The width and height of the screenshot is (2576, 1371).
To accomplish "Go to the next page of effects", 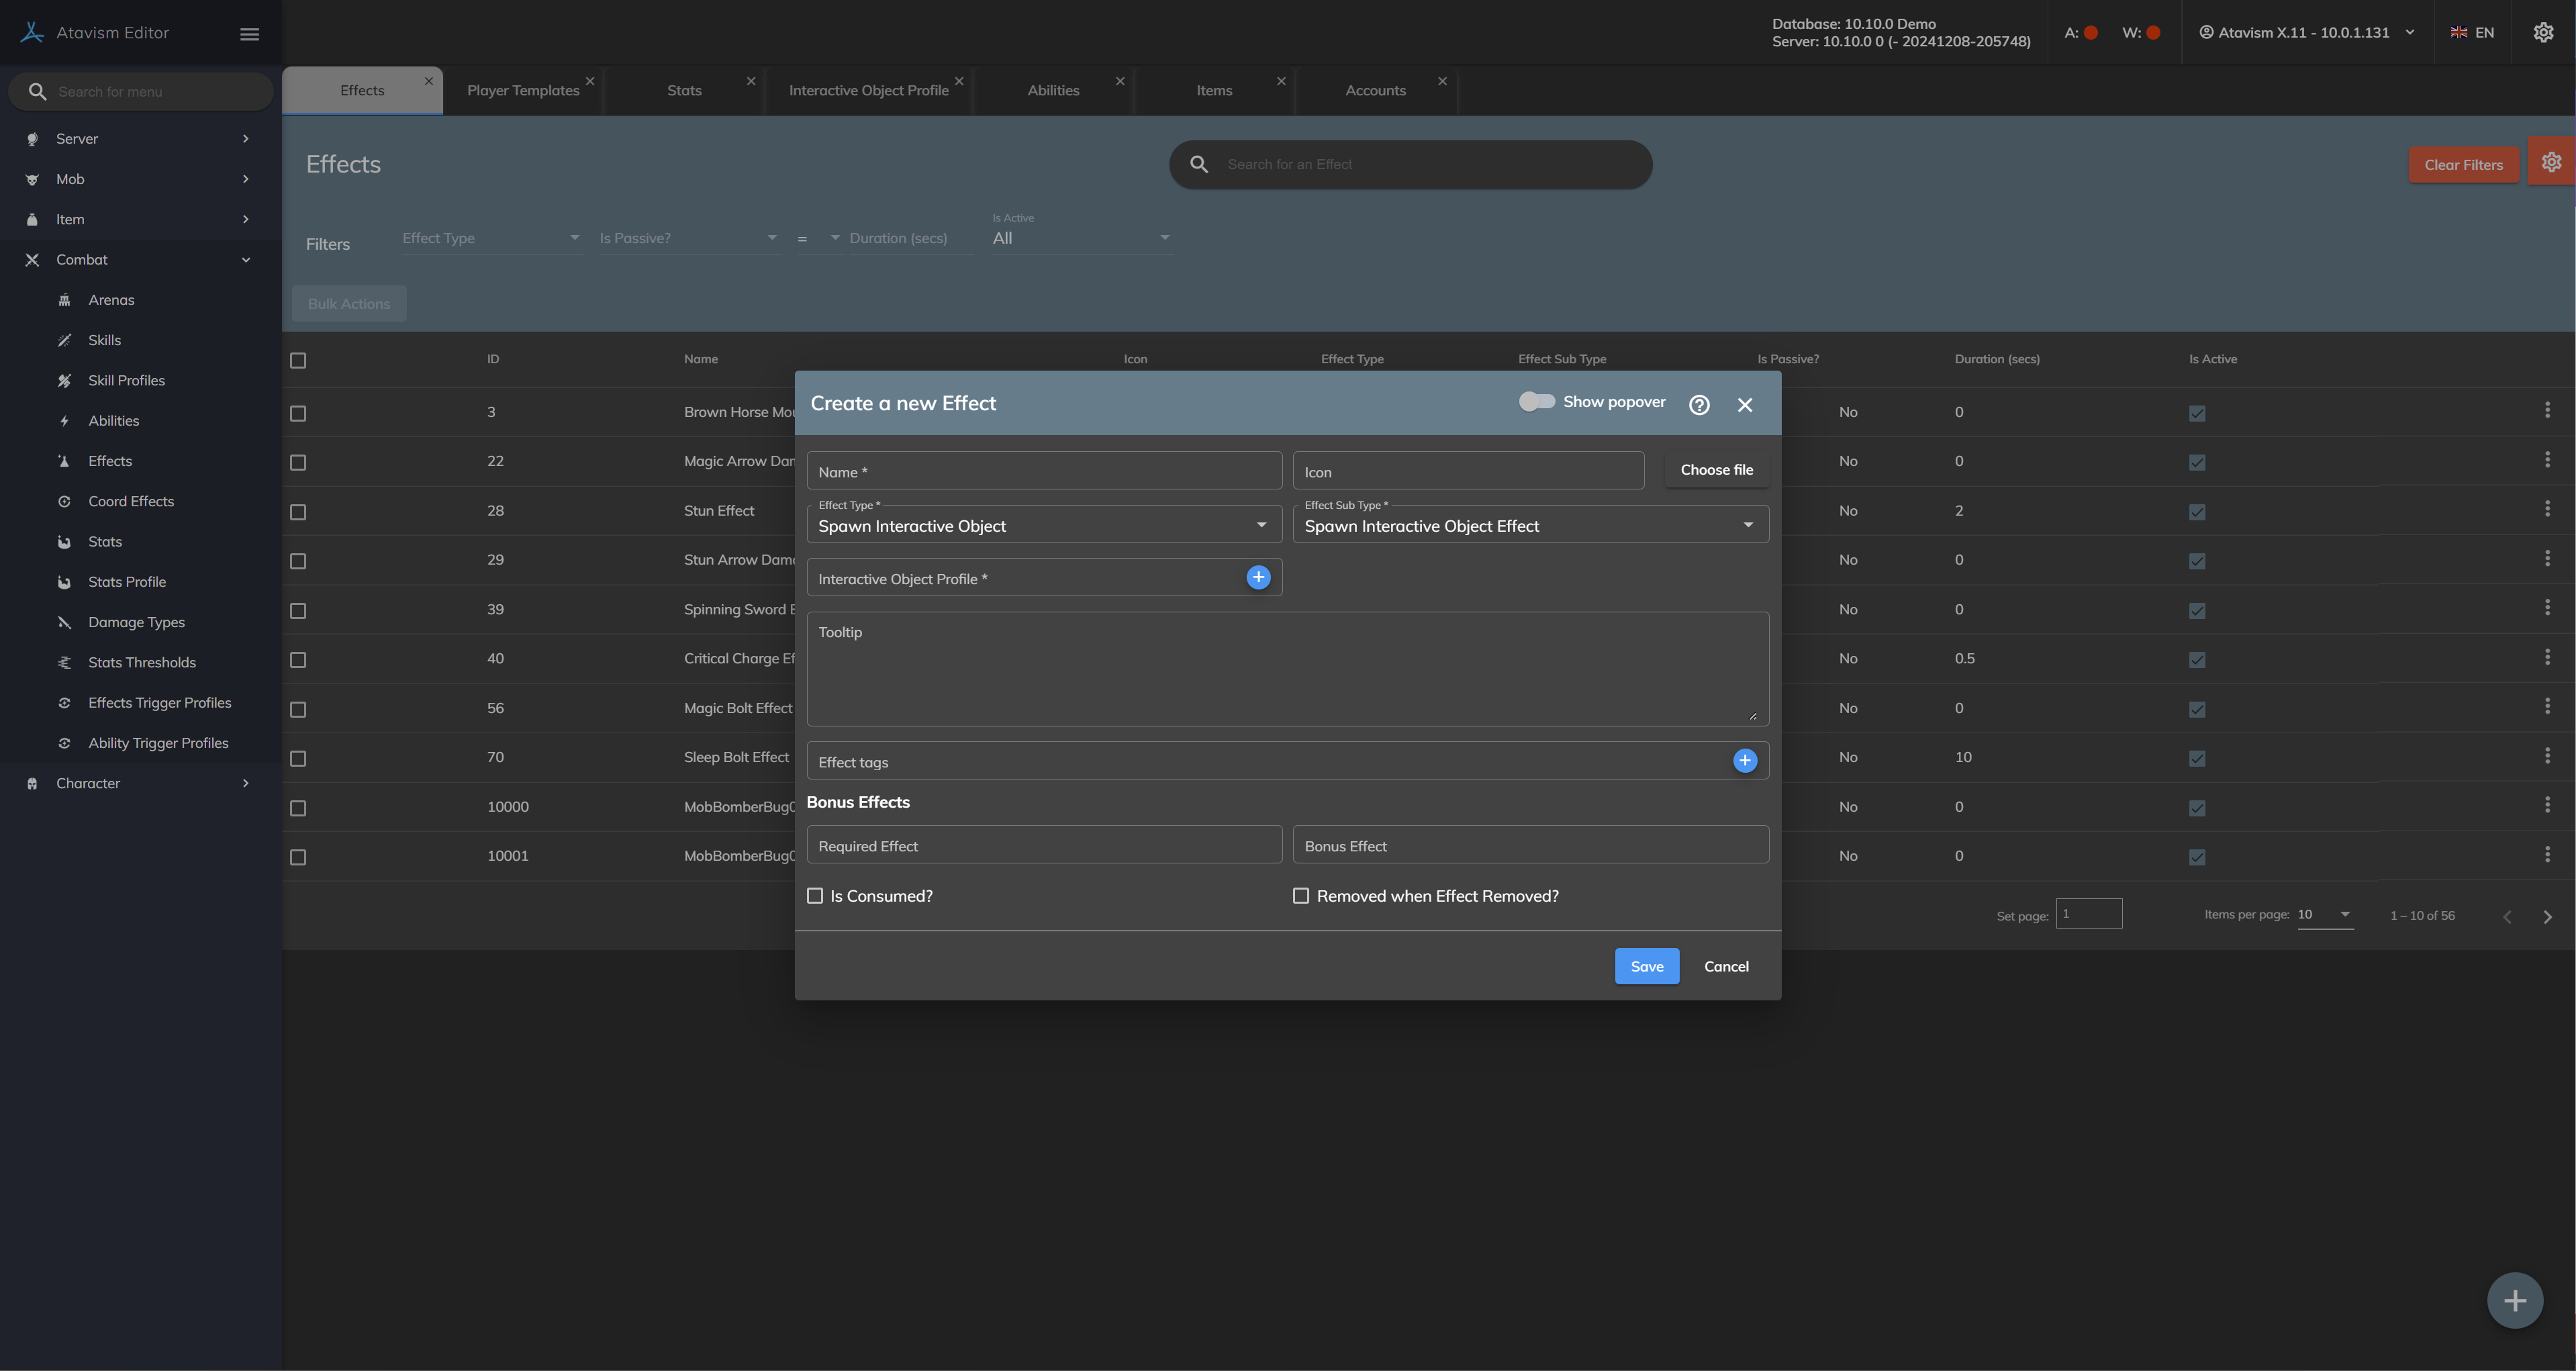I will click(x=2547, y=917).
